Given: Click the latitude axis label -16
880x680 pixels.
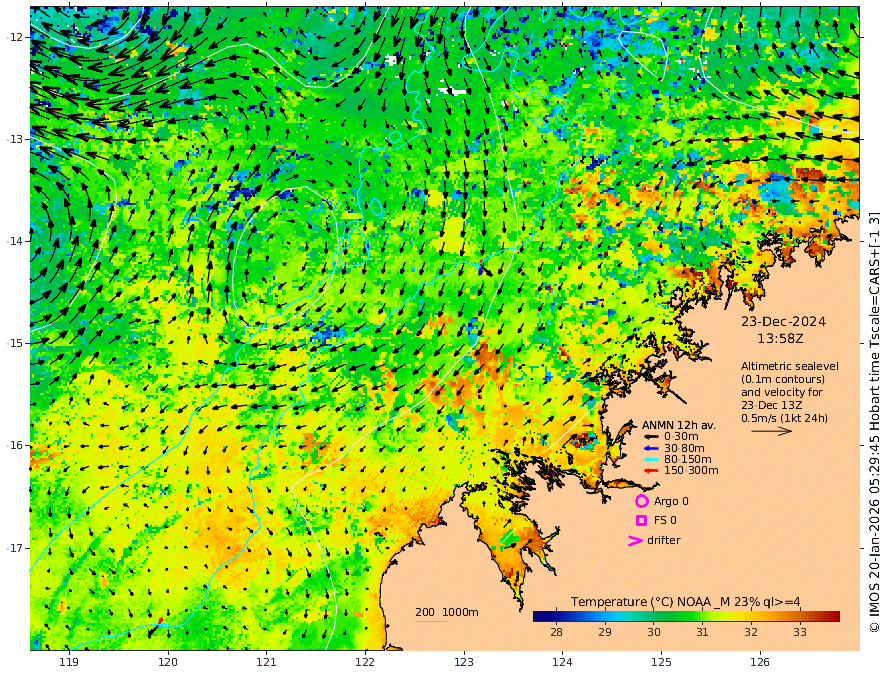Looking at the screenshot, I should [x=15, y=445].
